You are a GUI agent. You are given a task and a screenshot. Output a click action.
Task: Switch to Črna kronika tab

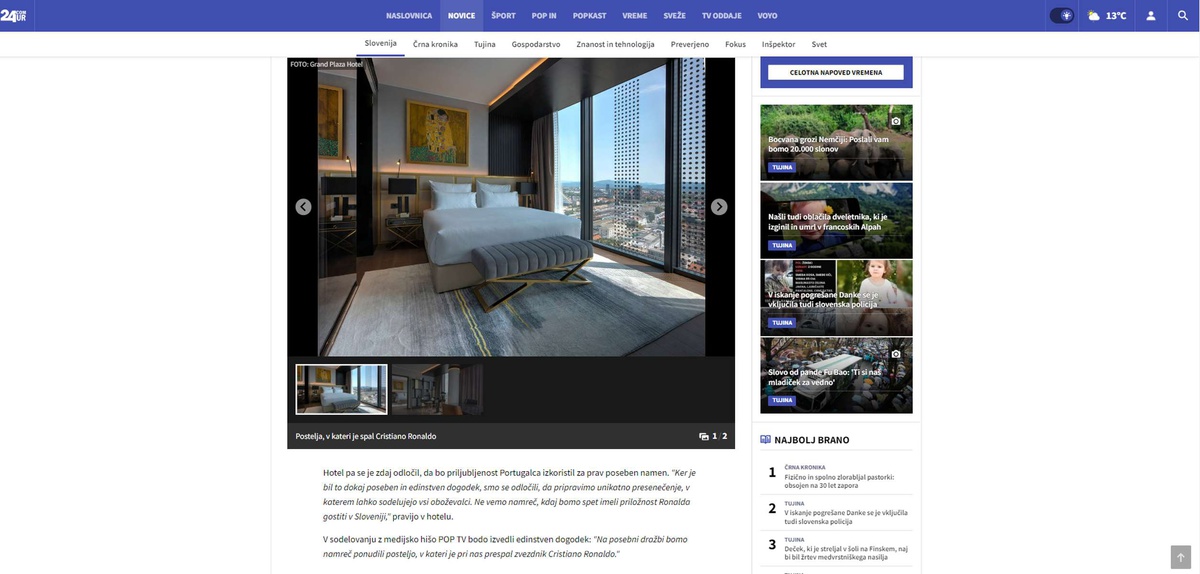(x=435, y=44)
